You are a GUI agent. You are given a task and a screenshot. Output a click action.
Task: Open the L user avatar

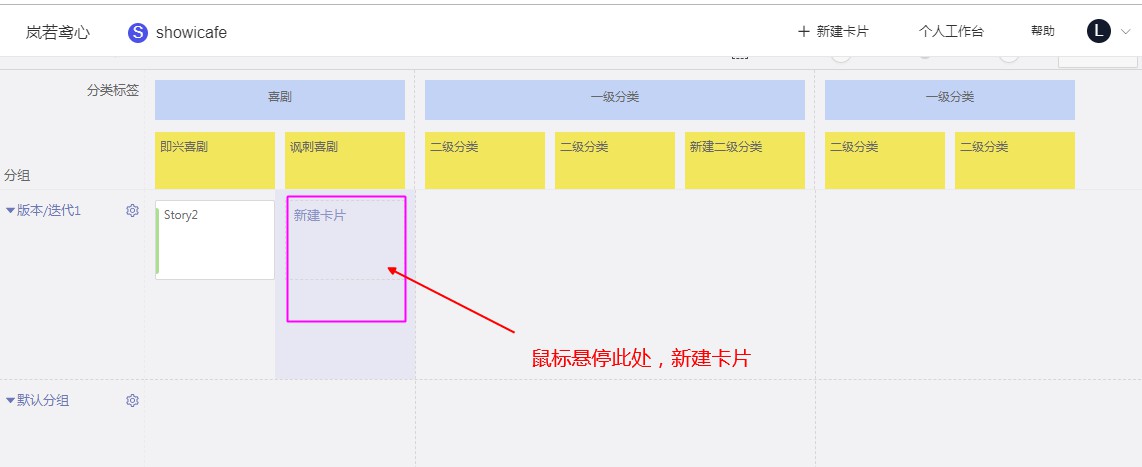tap(1098, 31)
